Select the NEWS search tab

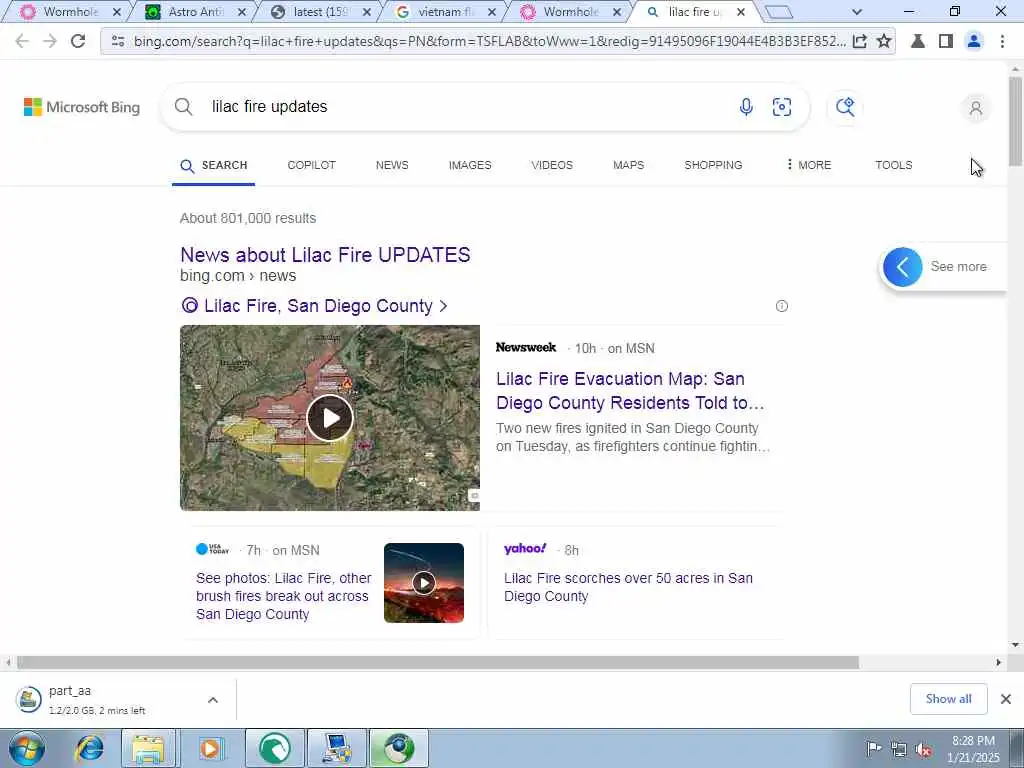point(392,165)
